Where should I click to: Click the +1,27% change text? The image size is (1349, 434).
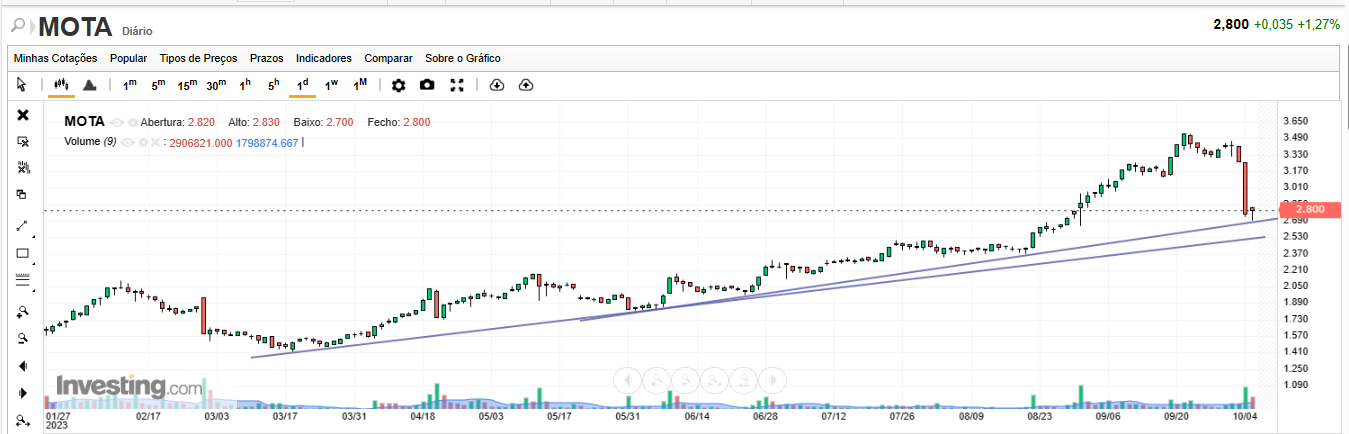coord(1318,24)
